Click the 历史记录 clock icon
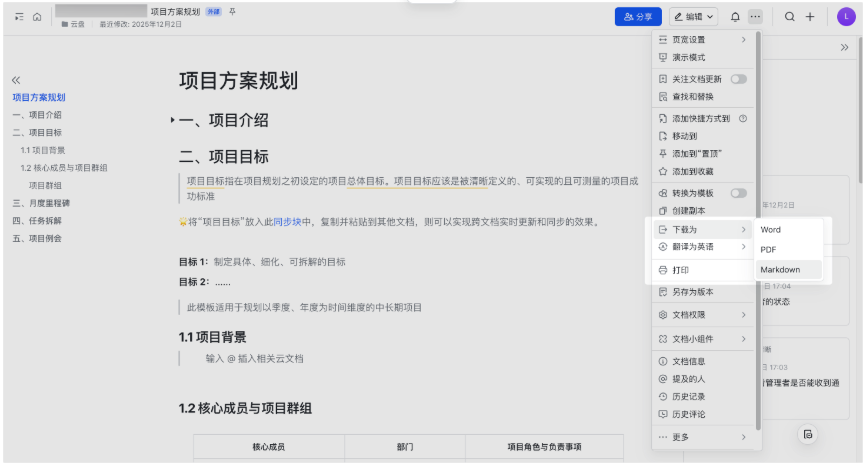The height and width of the screenshot is (468, 868). coord(663,397)
